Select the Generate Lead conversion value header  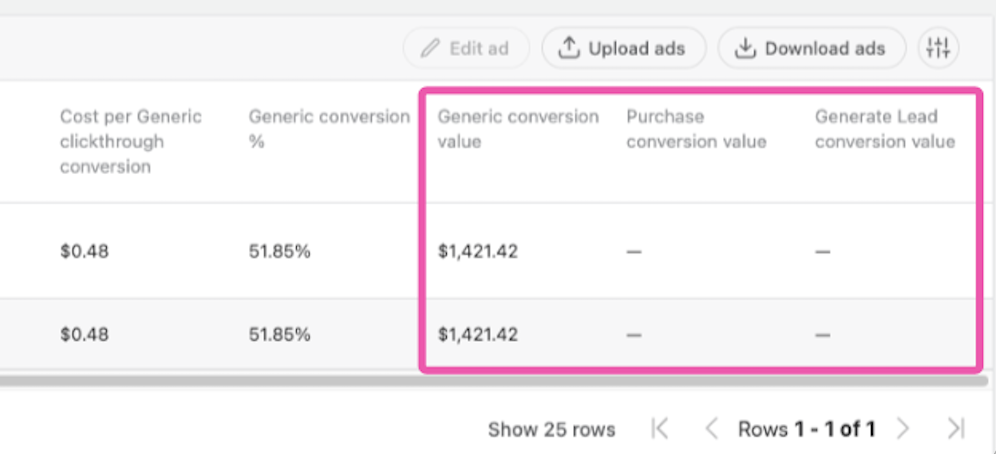(884, 129)
